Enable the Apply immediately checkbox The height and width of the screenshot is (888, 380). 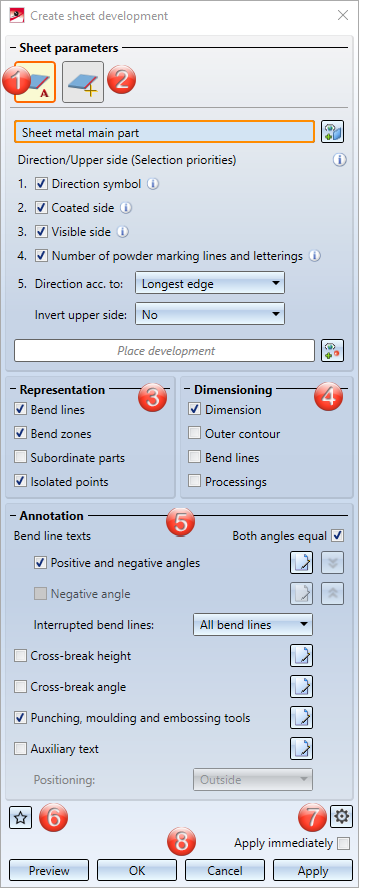(x=343, y=844)
